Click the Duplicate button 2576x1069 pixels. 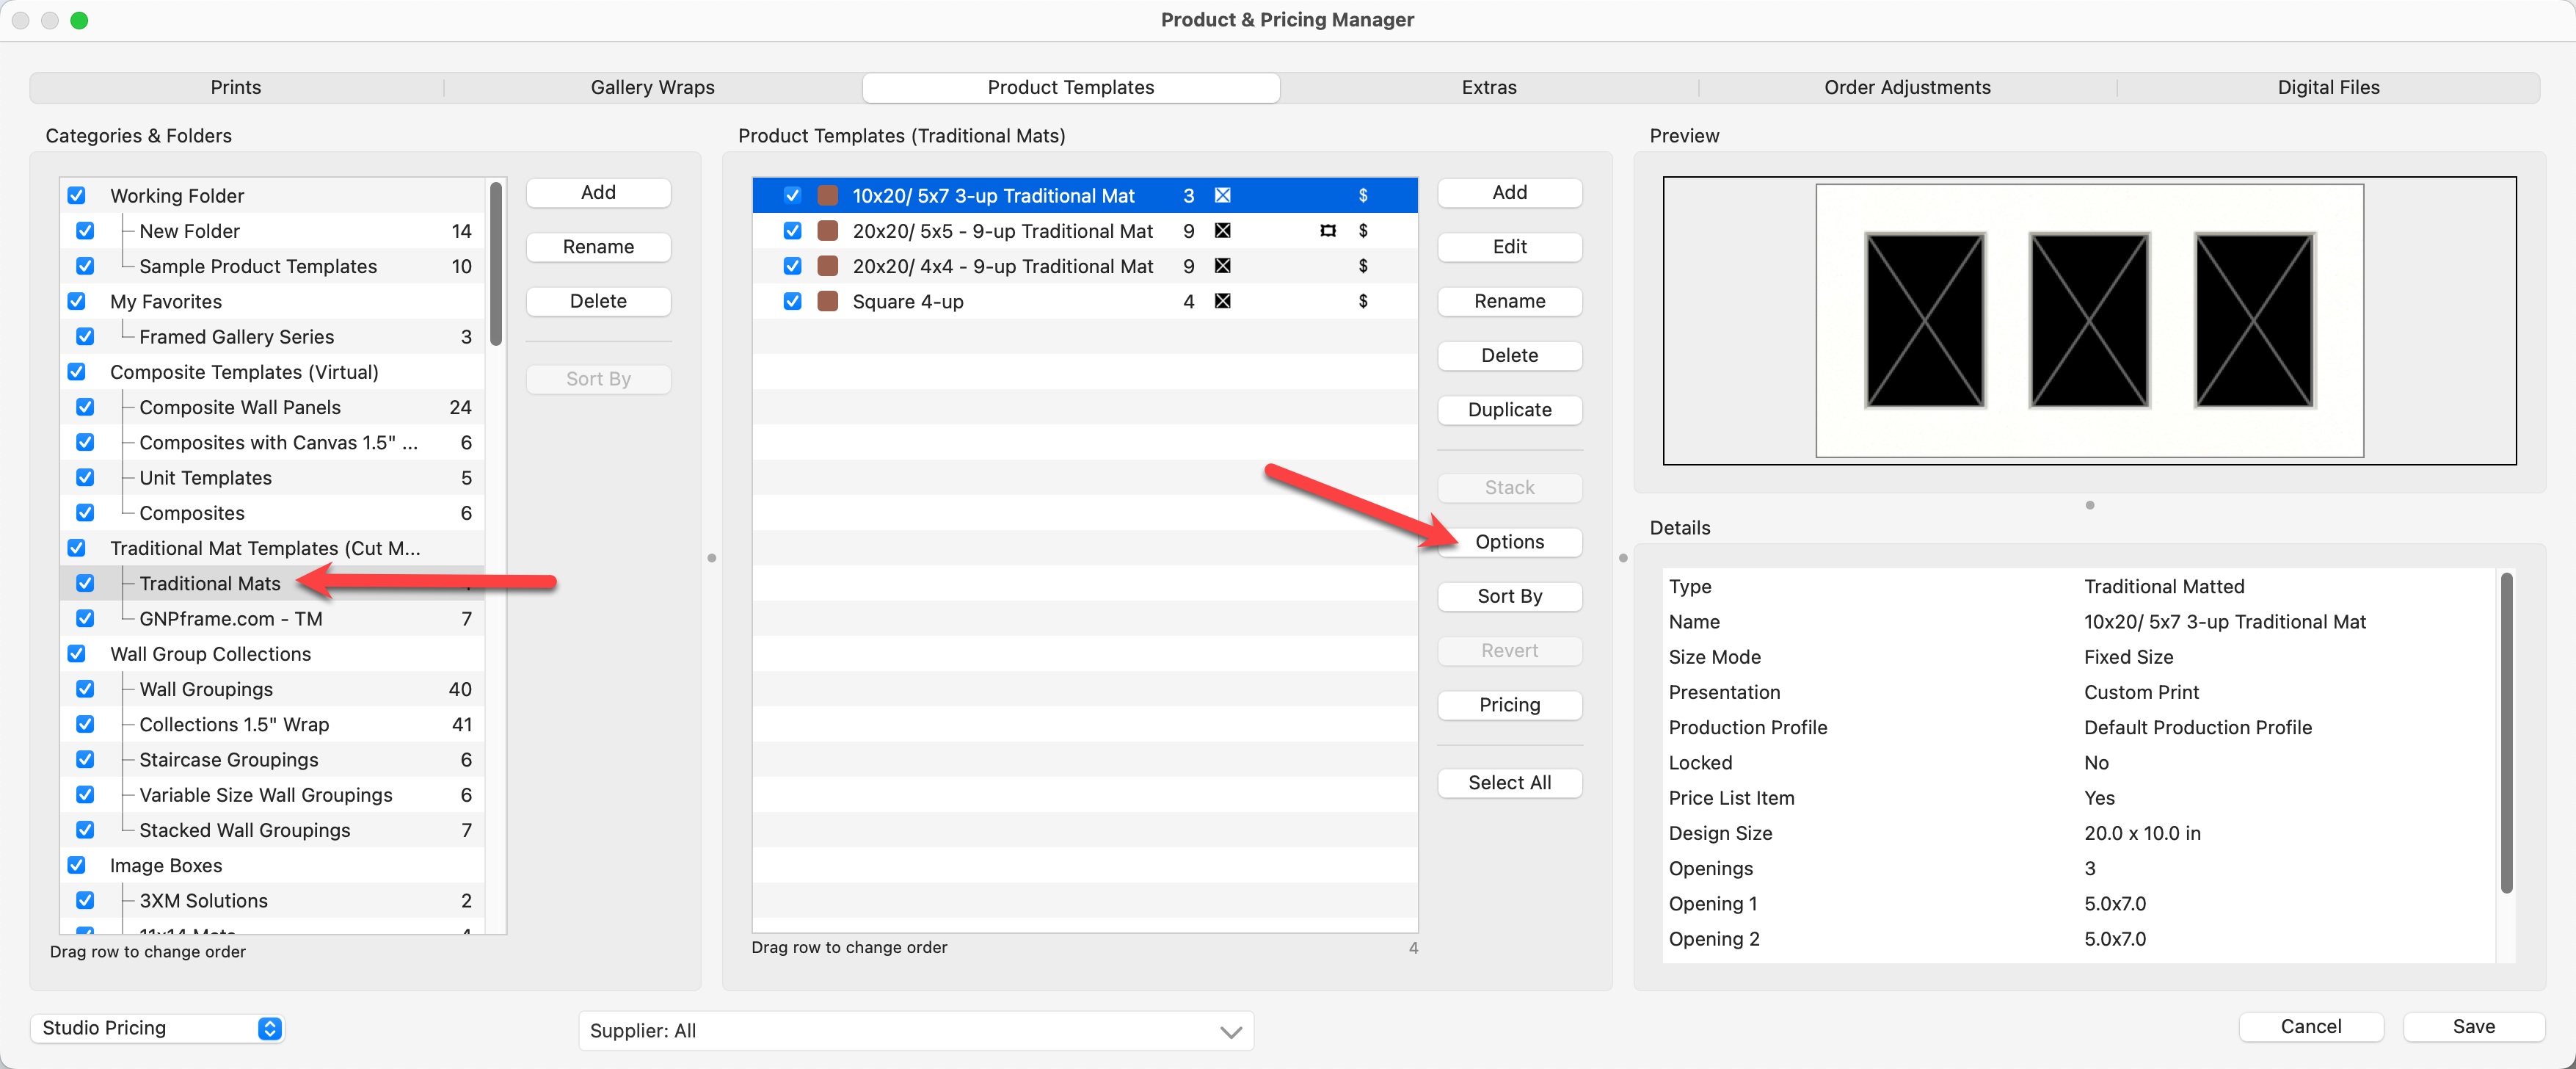tap(1509, 409)
